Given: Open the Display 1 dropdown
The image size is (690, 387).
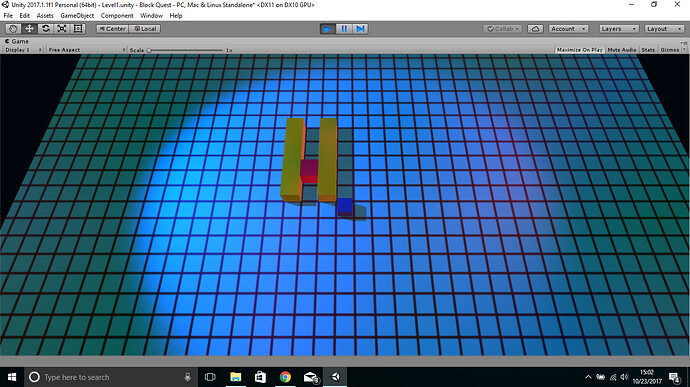Looking at the screenshot, I should 23,50.
